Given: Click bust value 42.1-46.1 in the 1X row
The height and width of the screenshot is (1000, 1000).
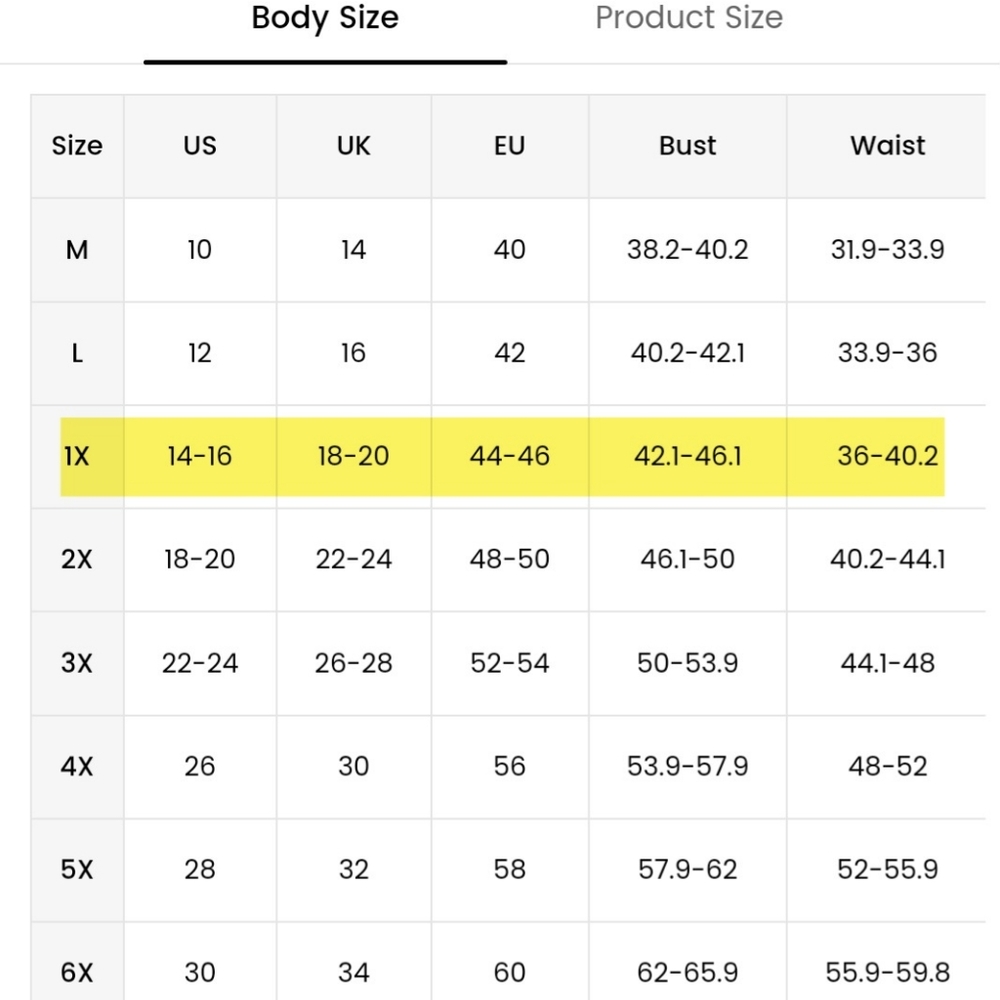Looking at the screenshot, I should coord(688,456).
